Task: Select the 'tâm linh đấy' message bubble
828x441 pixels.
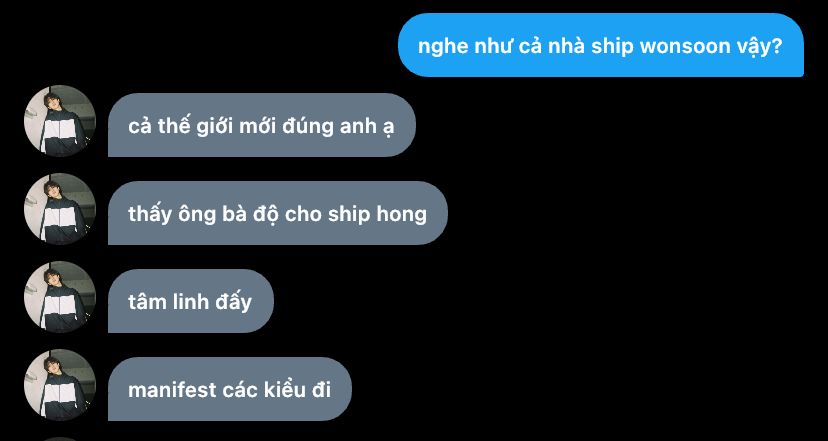Action: tap(191, 301)
